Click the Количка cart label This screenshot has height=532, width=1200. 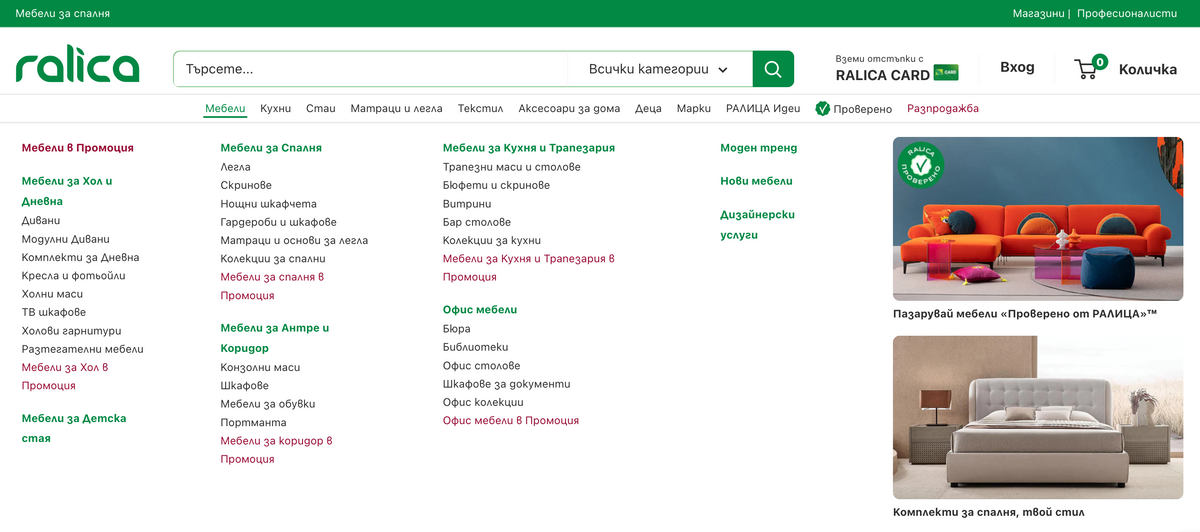coord(1148,69)
